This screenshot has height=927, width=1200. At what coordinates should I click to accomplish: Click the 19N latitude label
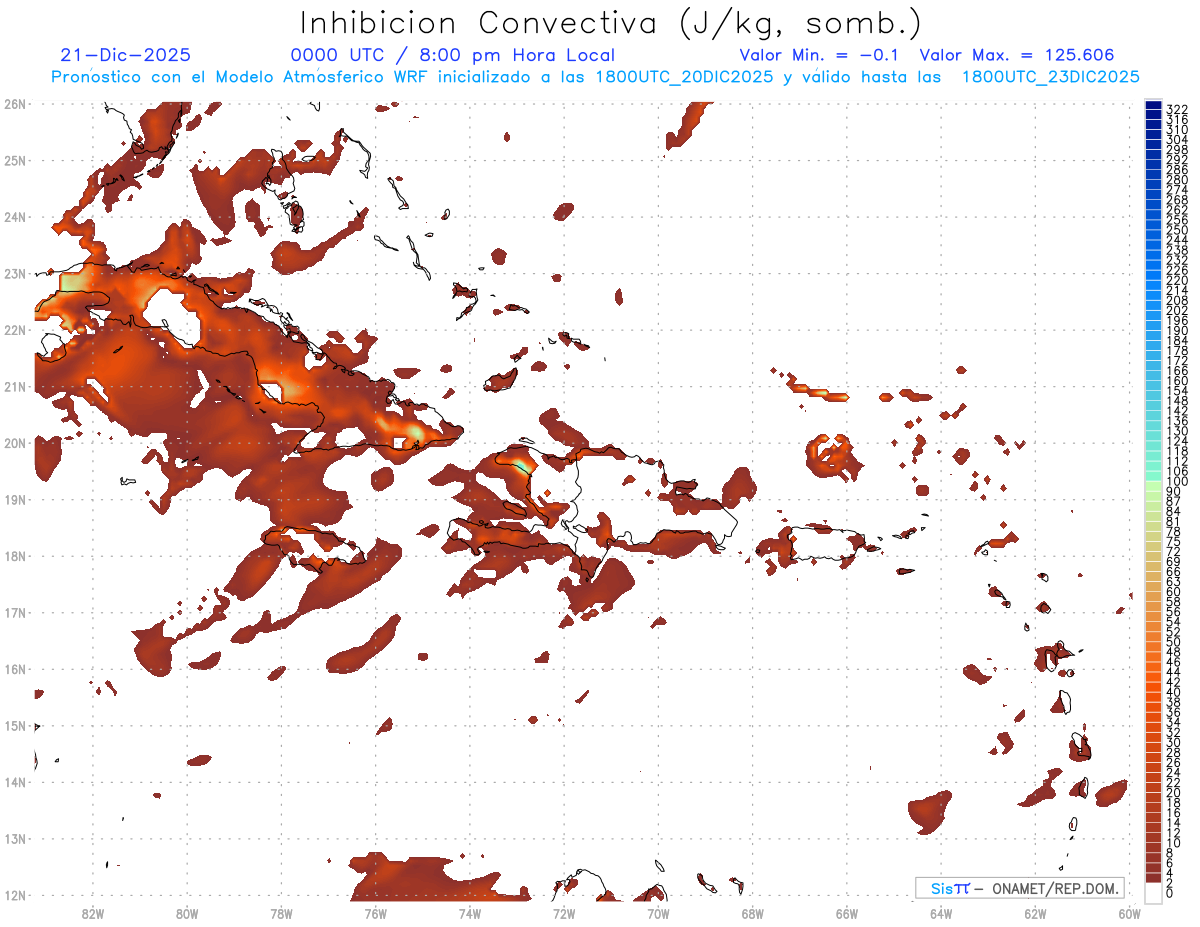pos(14,499)
